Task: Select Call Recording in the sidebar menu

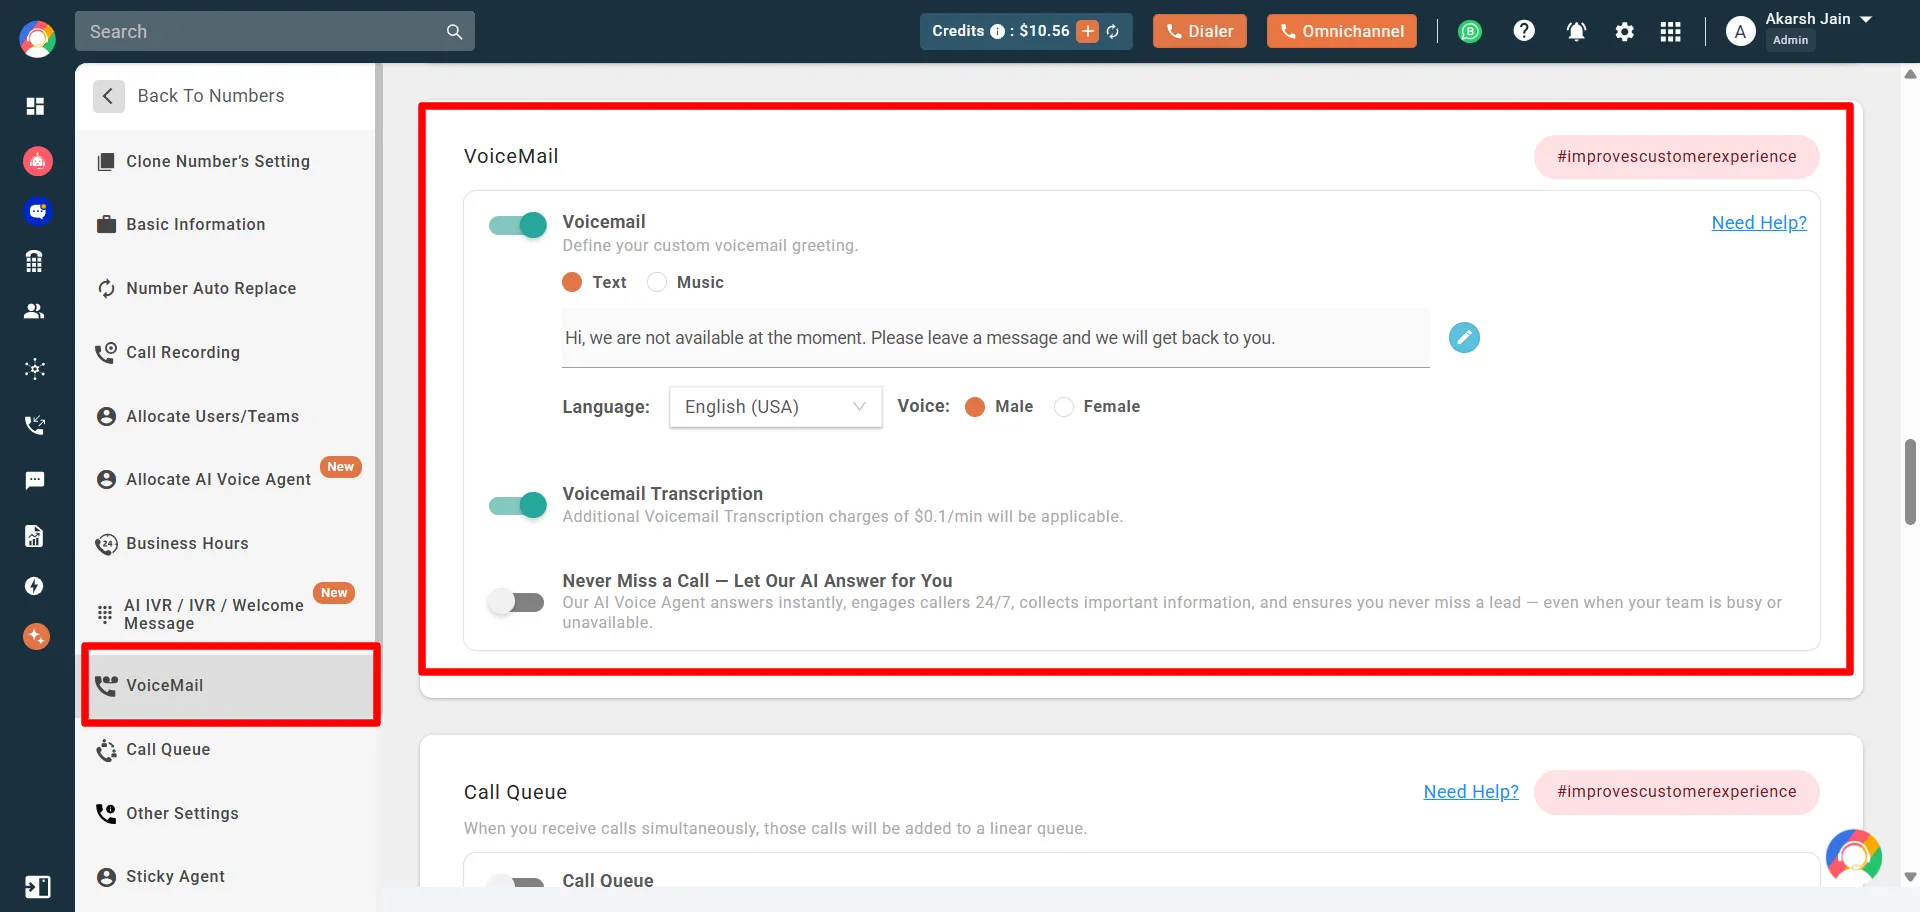Action: click(183, 353)
